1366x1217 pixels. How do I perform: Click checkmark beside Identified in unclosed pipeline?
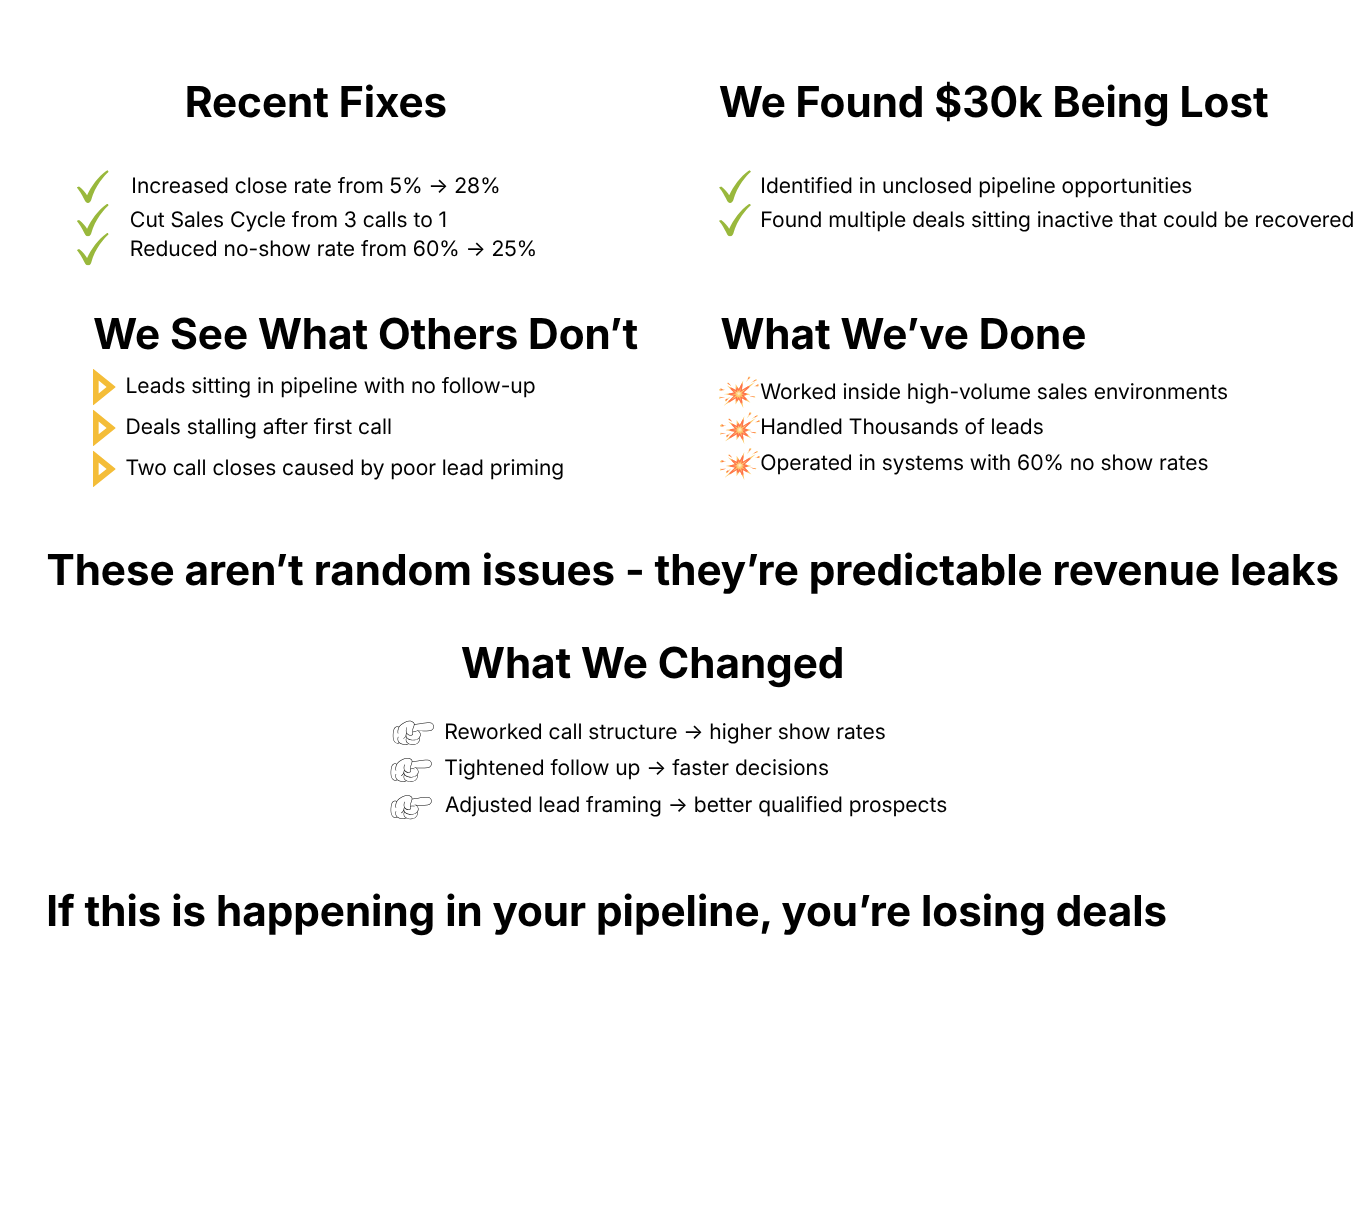(735, 187)
